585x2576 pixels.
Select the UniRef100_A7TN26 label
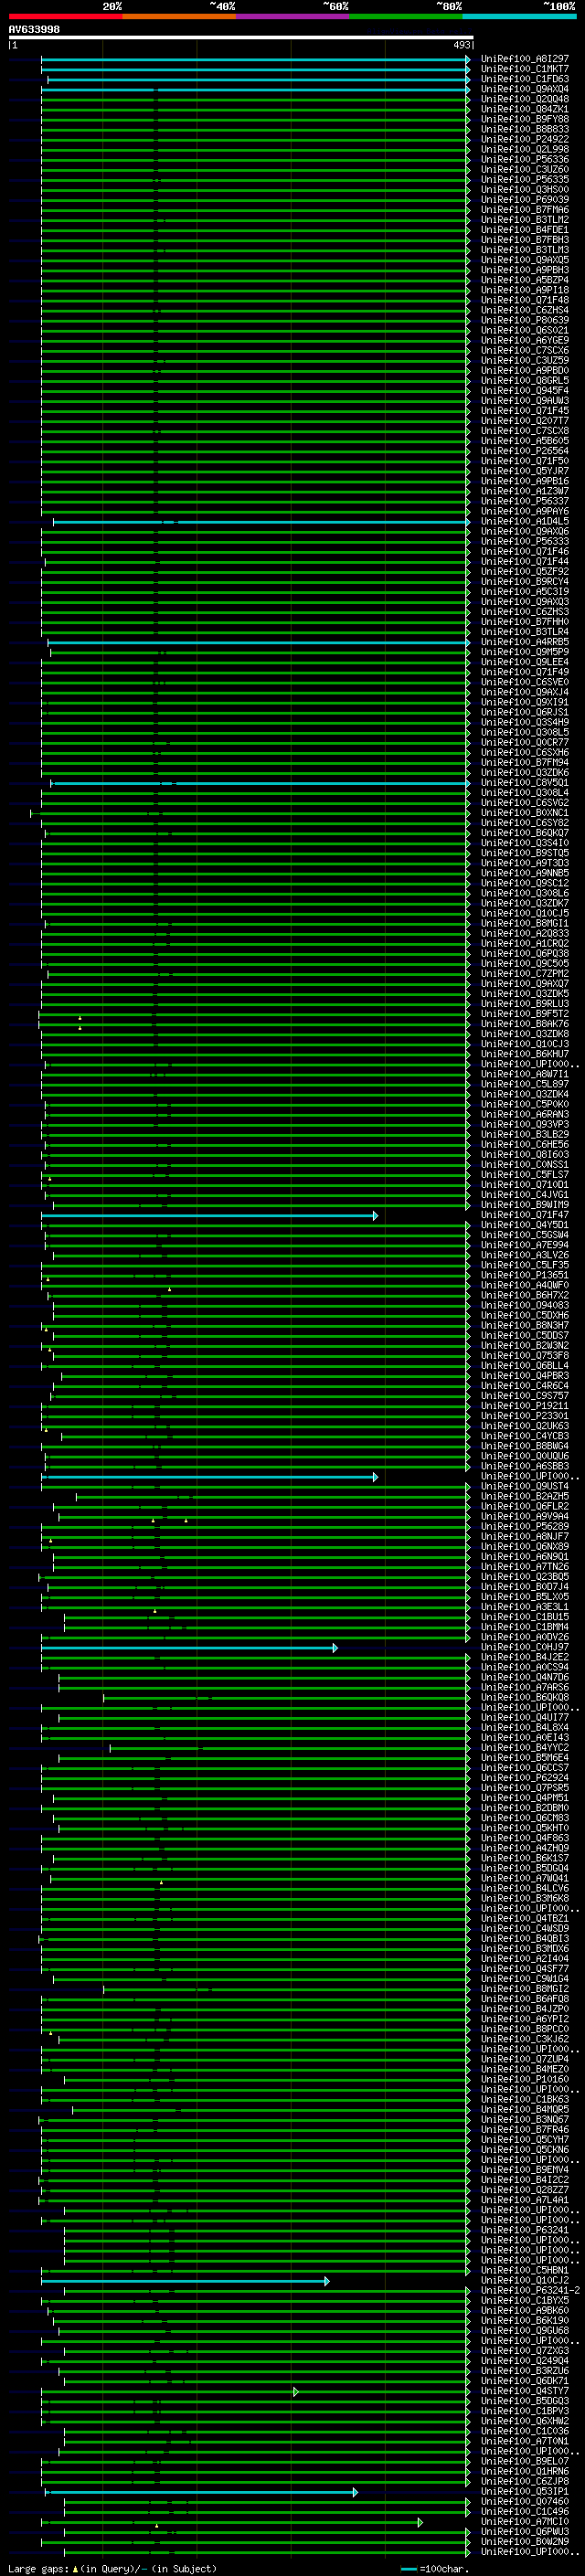pos(524,1567)
